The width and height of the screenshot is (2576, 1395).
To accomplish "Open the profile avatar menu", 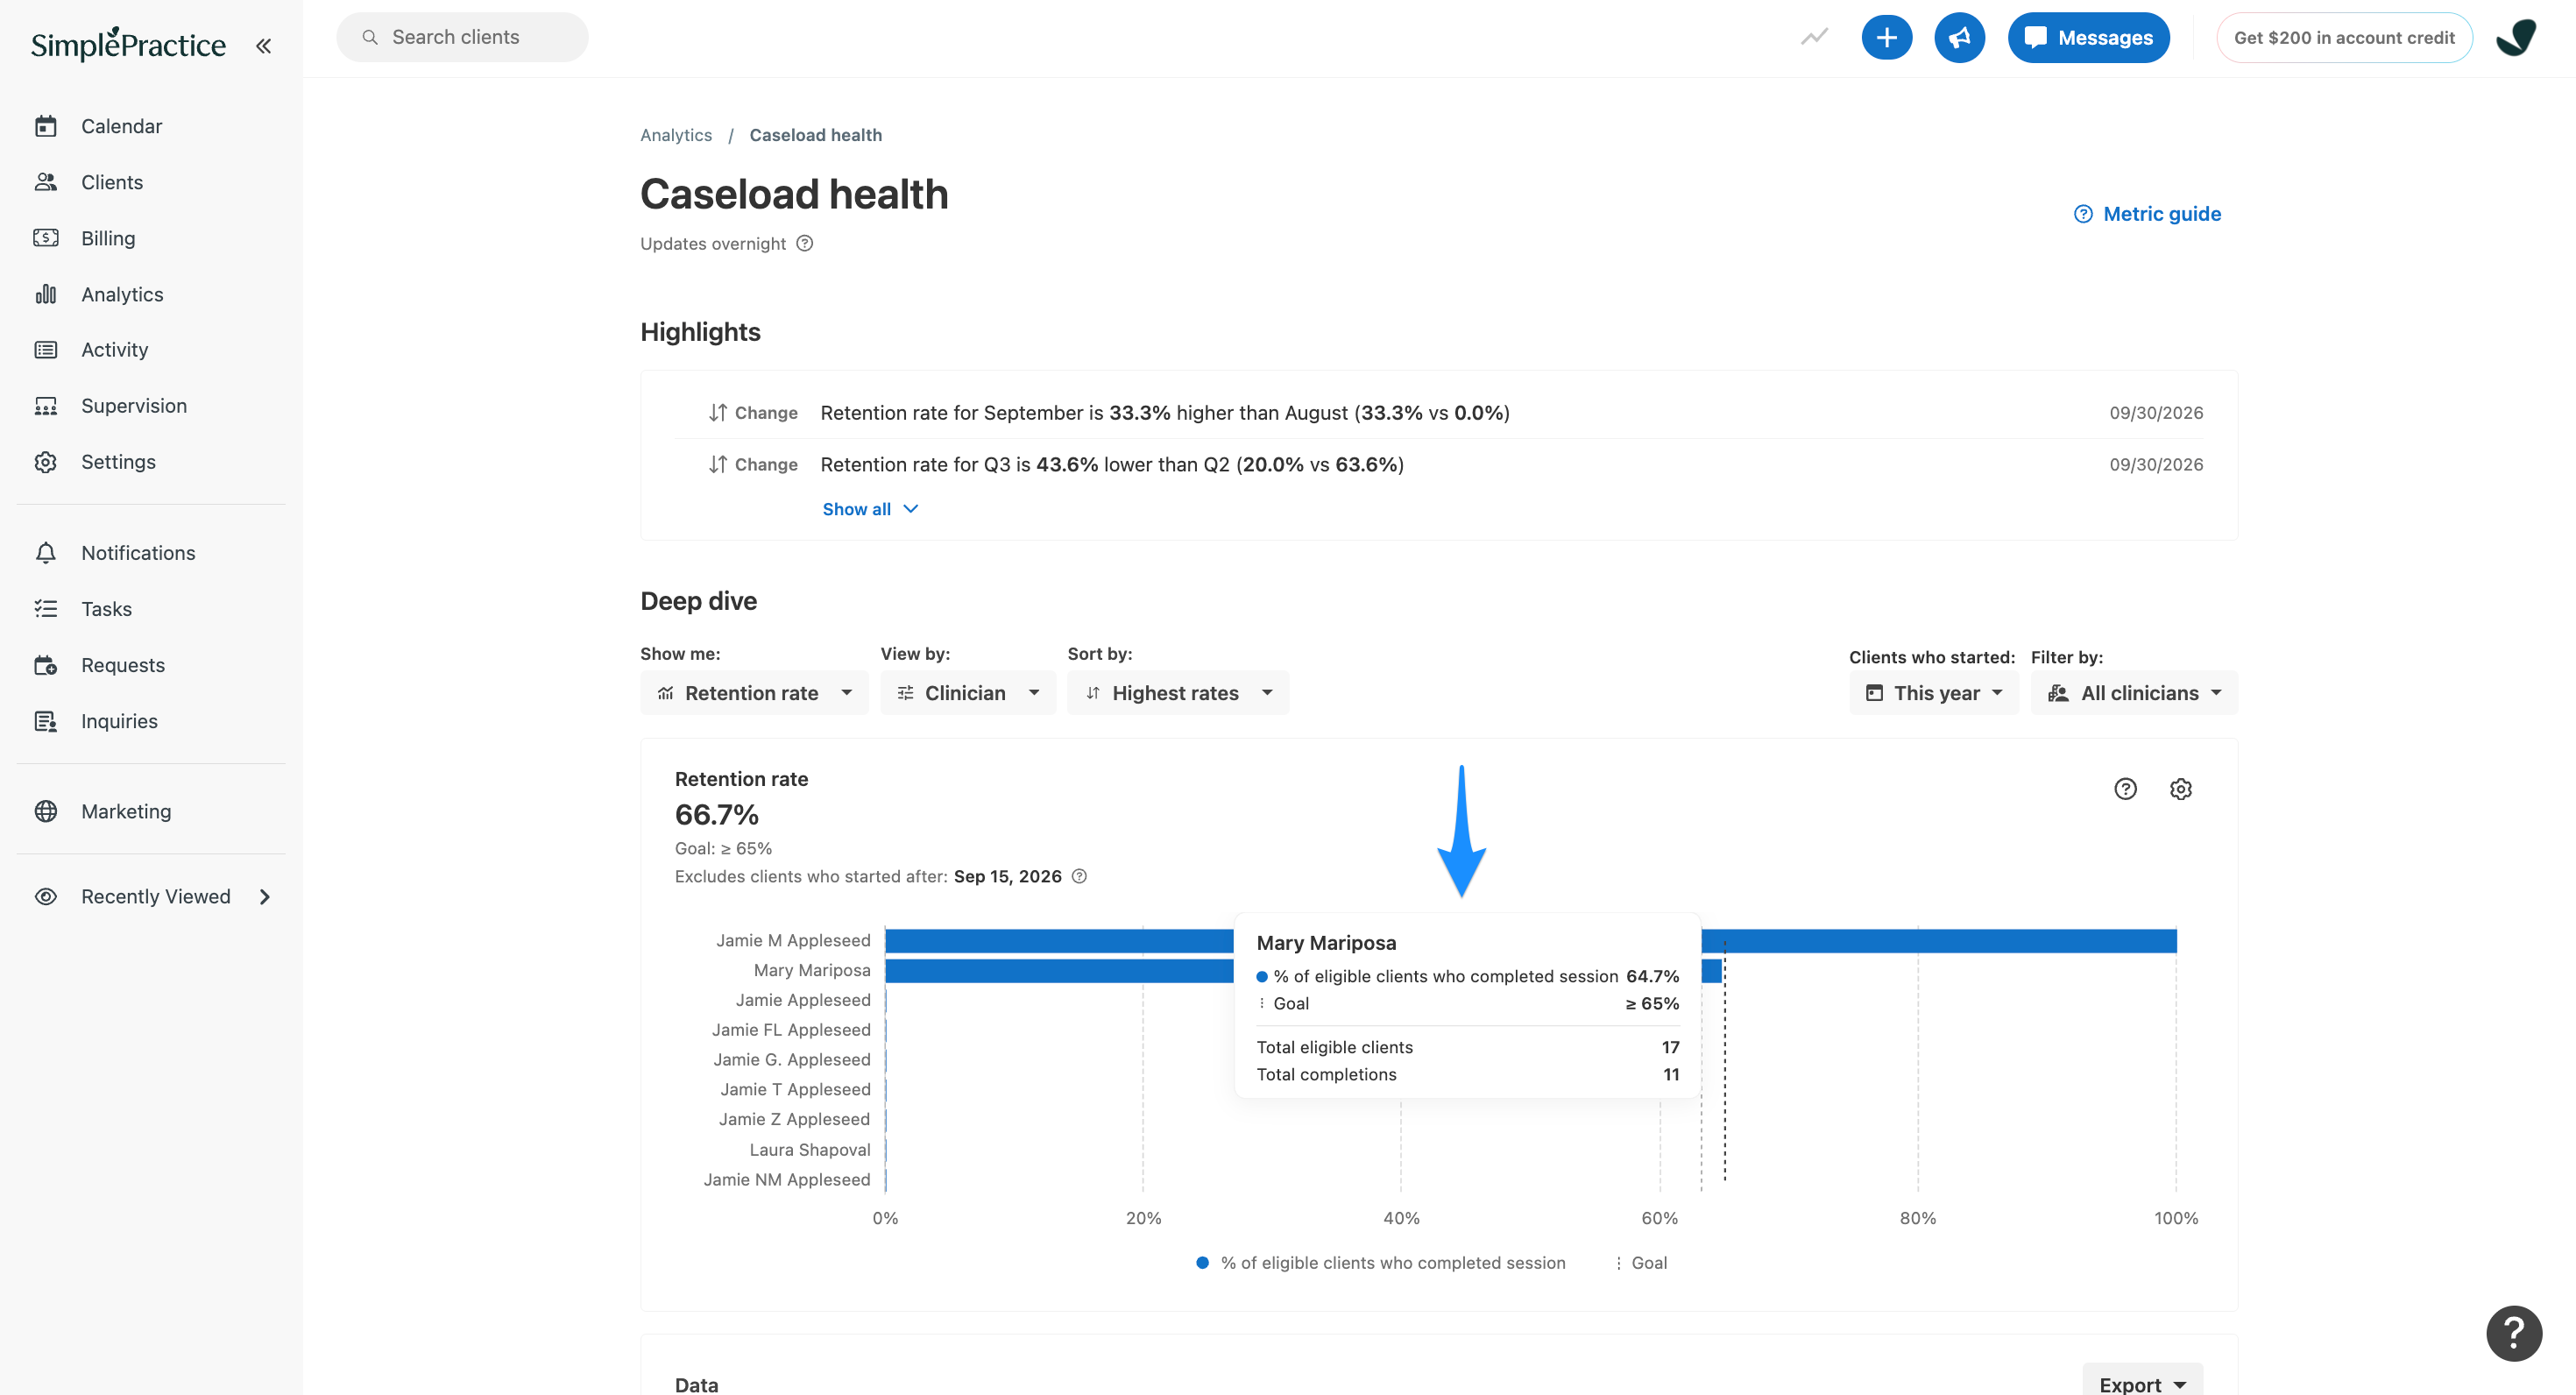I will pos(2515,38).
